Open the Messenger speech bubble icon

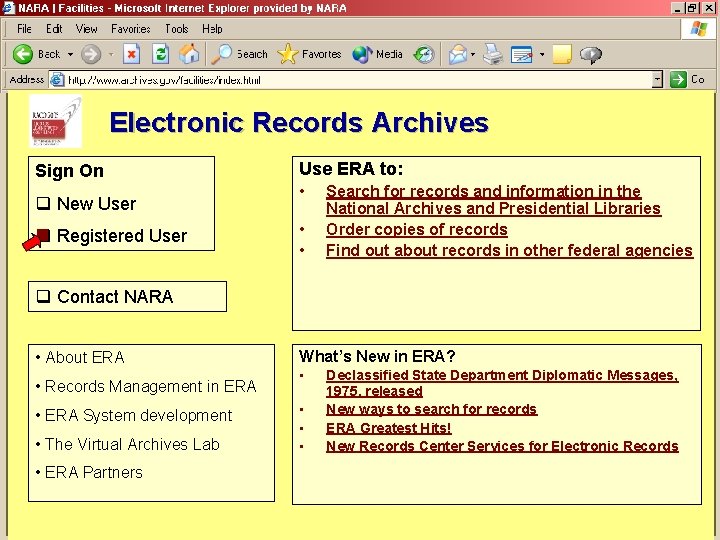[x=591, y=55]
